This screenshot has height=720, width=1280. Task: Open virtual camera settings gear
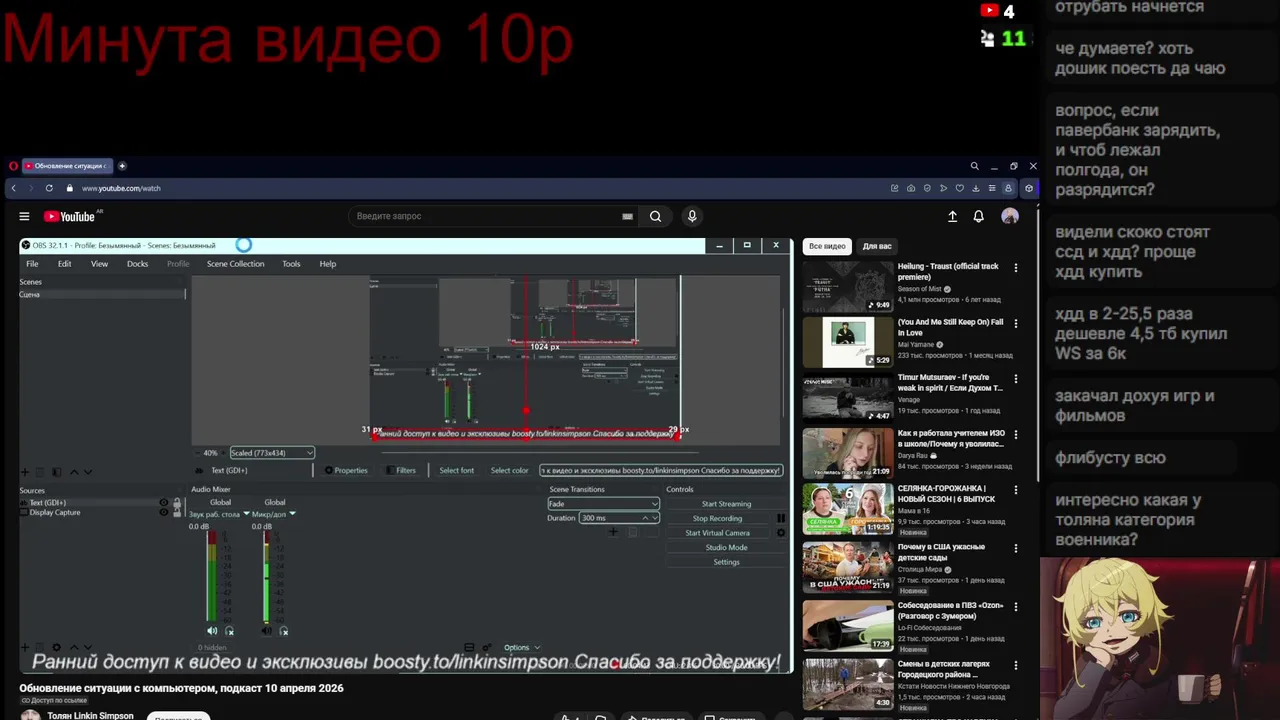pos(781,533)
